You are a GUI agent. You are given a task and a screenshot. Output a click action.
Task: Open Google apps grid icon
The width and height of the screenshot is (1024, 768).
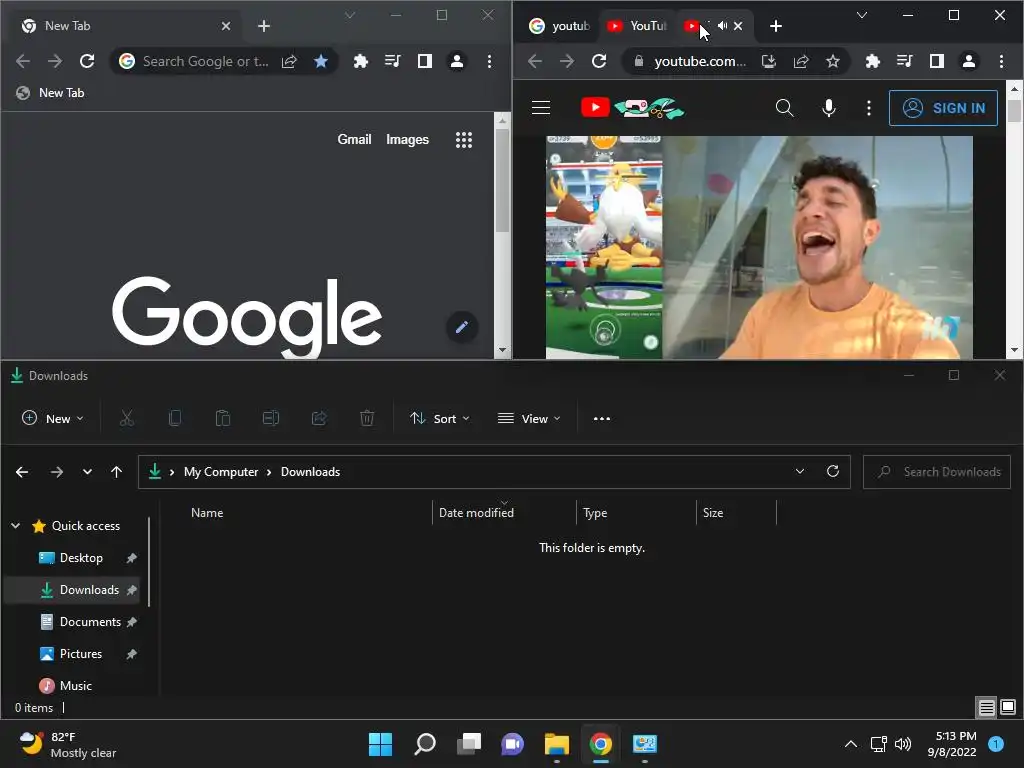click(464, 140)
